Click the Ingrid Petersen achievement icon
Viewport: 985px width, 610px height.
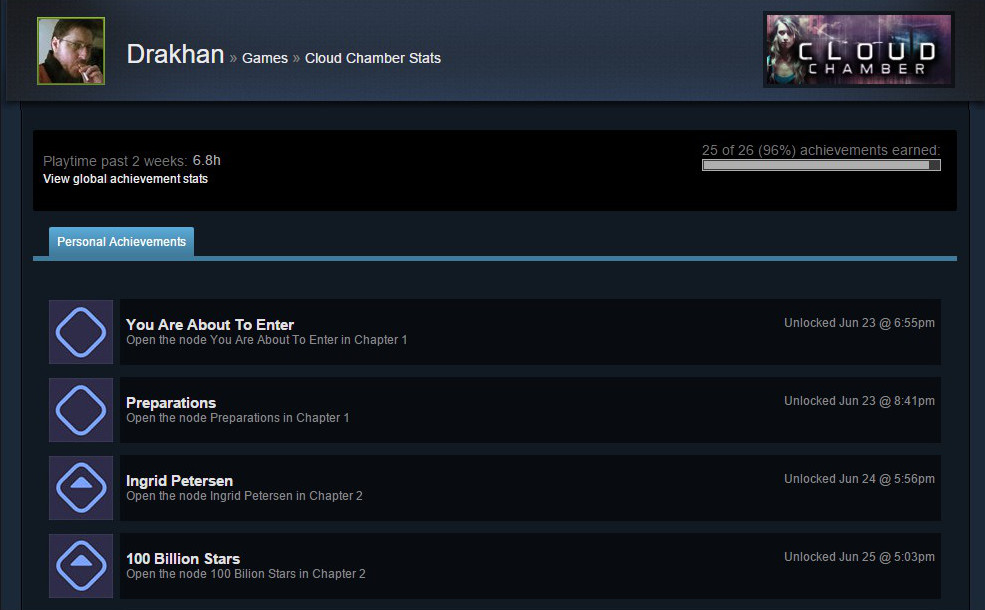click(x=81, y=487)
